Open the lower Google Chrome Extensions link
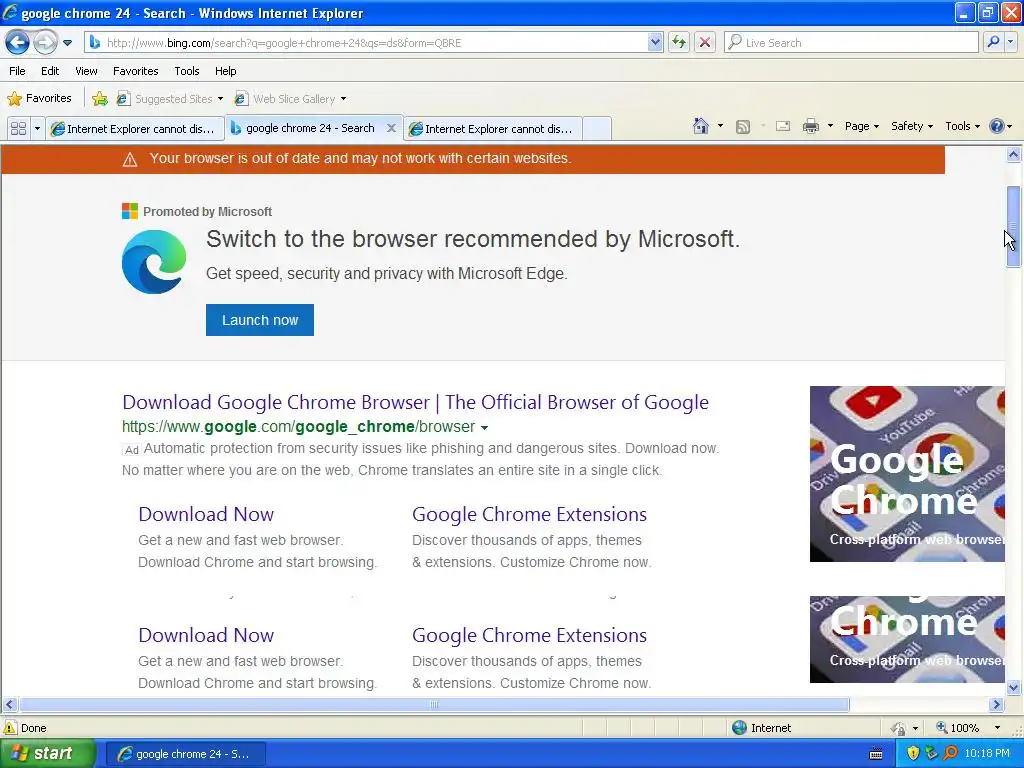Viewport: 1024px width, 768px height. click(530, 635)
